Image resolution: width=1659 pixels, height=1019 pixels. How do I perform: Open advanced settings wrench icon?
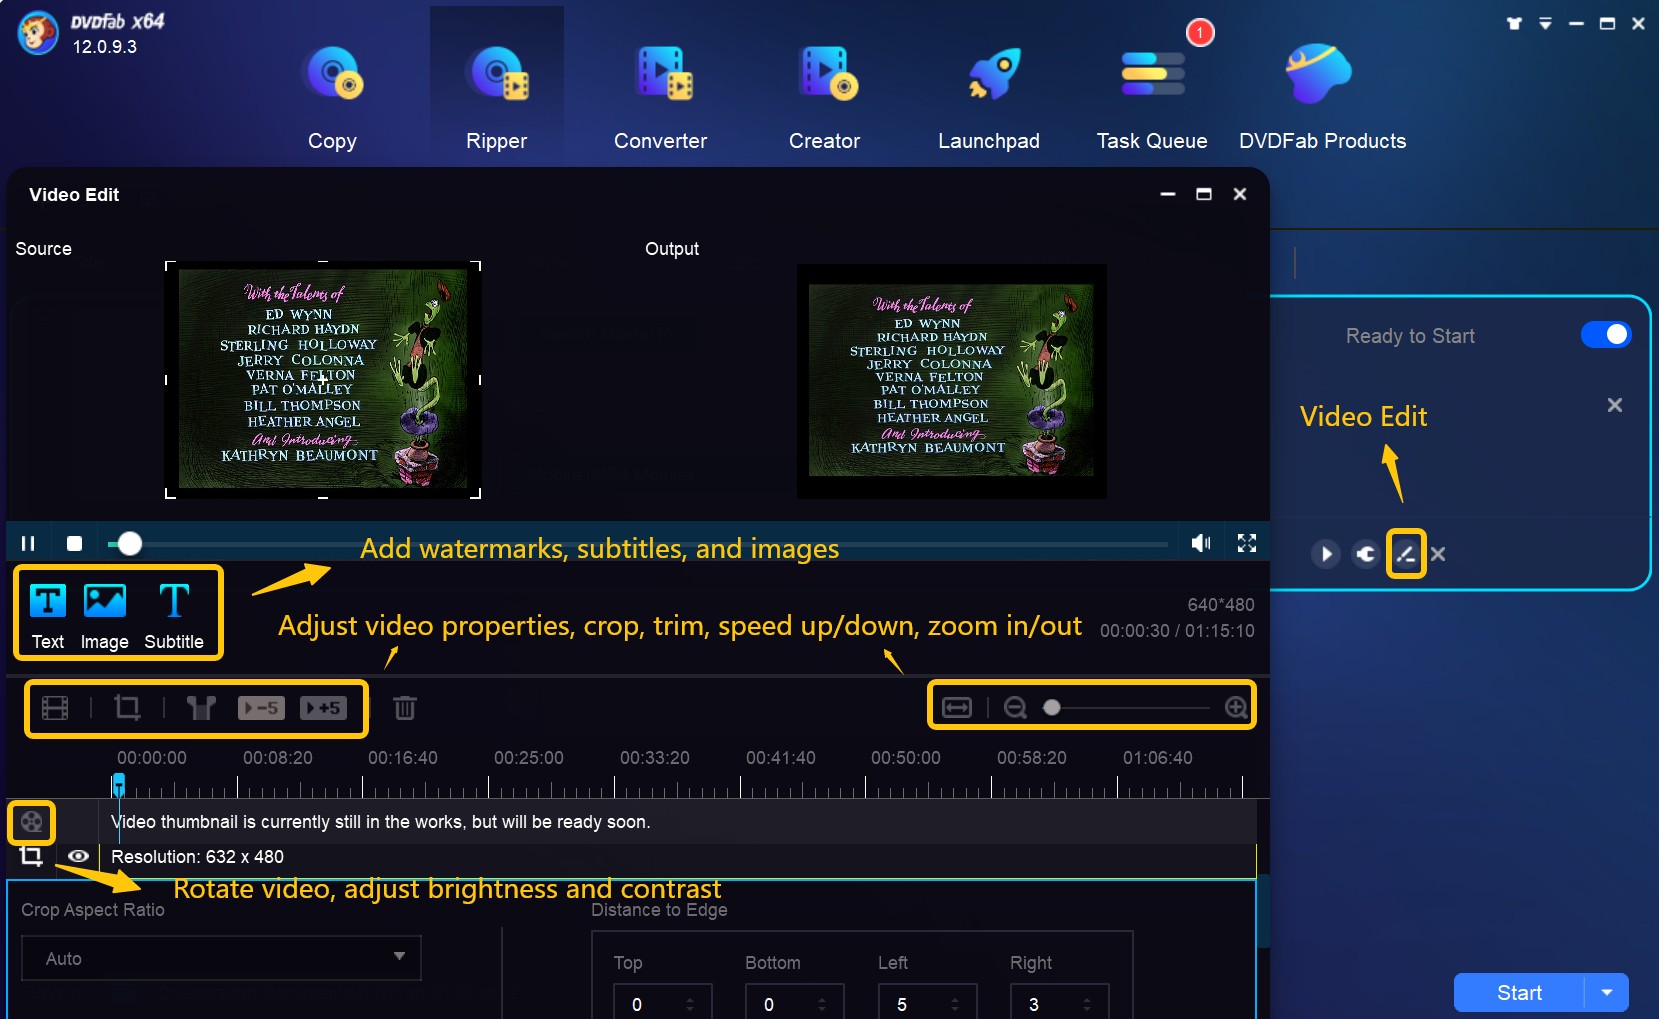[1366, 554]
